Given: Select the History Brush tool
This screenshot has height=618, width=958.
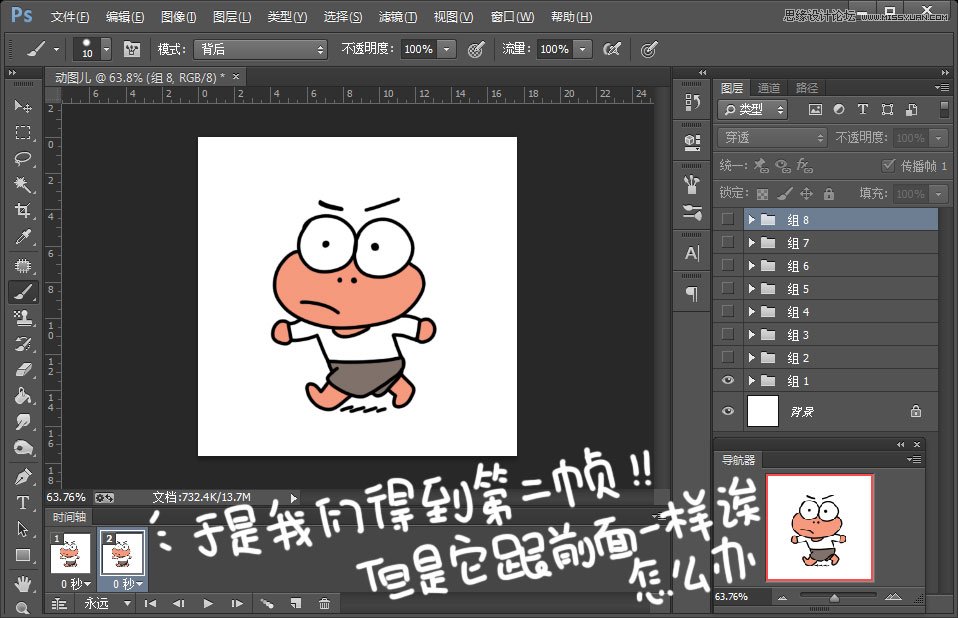Looking at the screenshot, I should 23,344.
